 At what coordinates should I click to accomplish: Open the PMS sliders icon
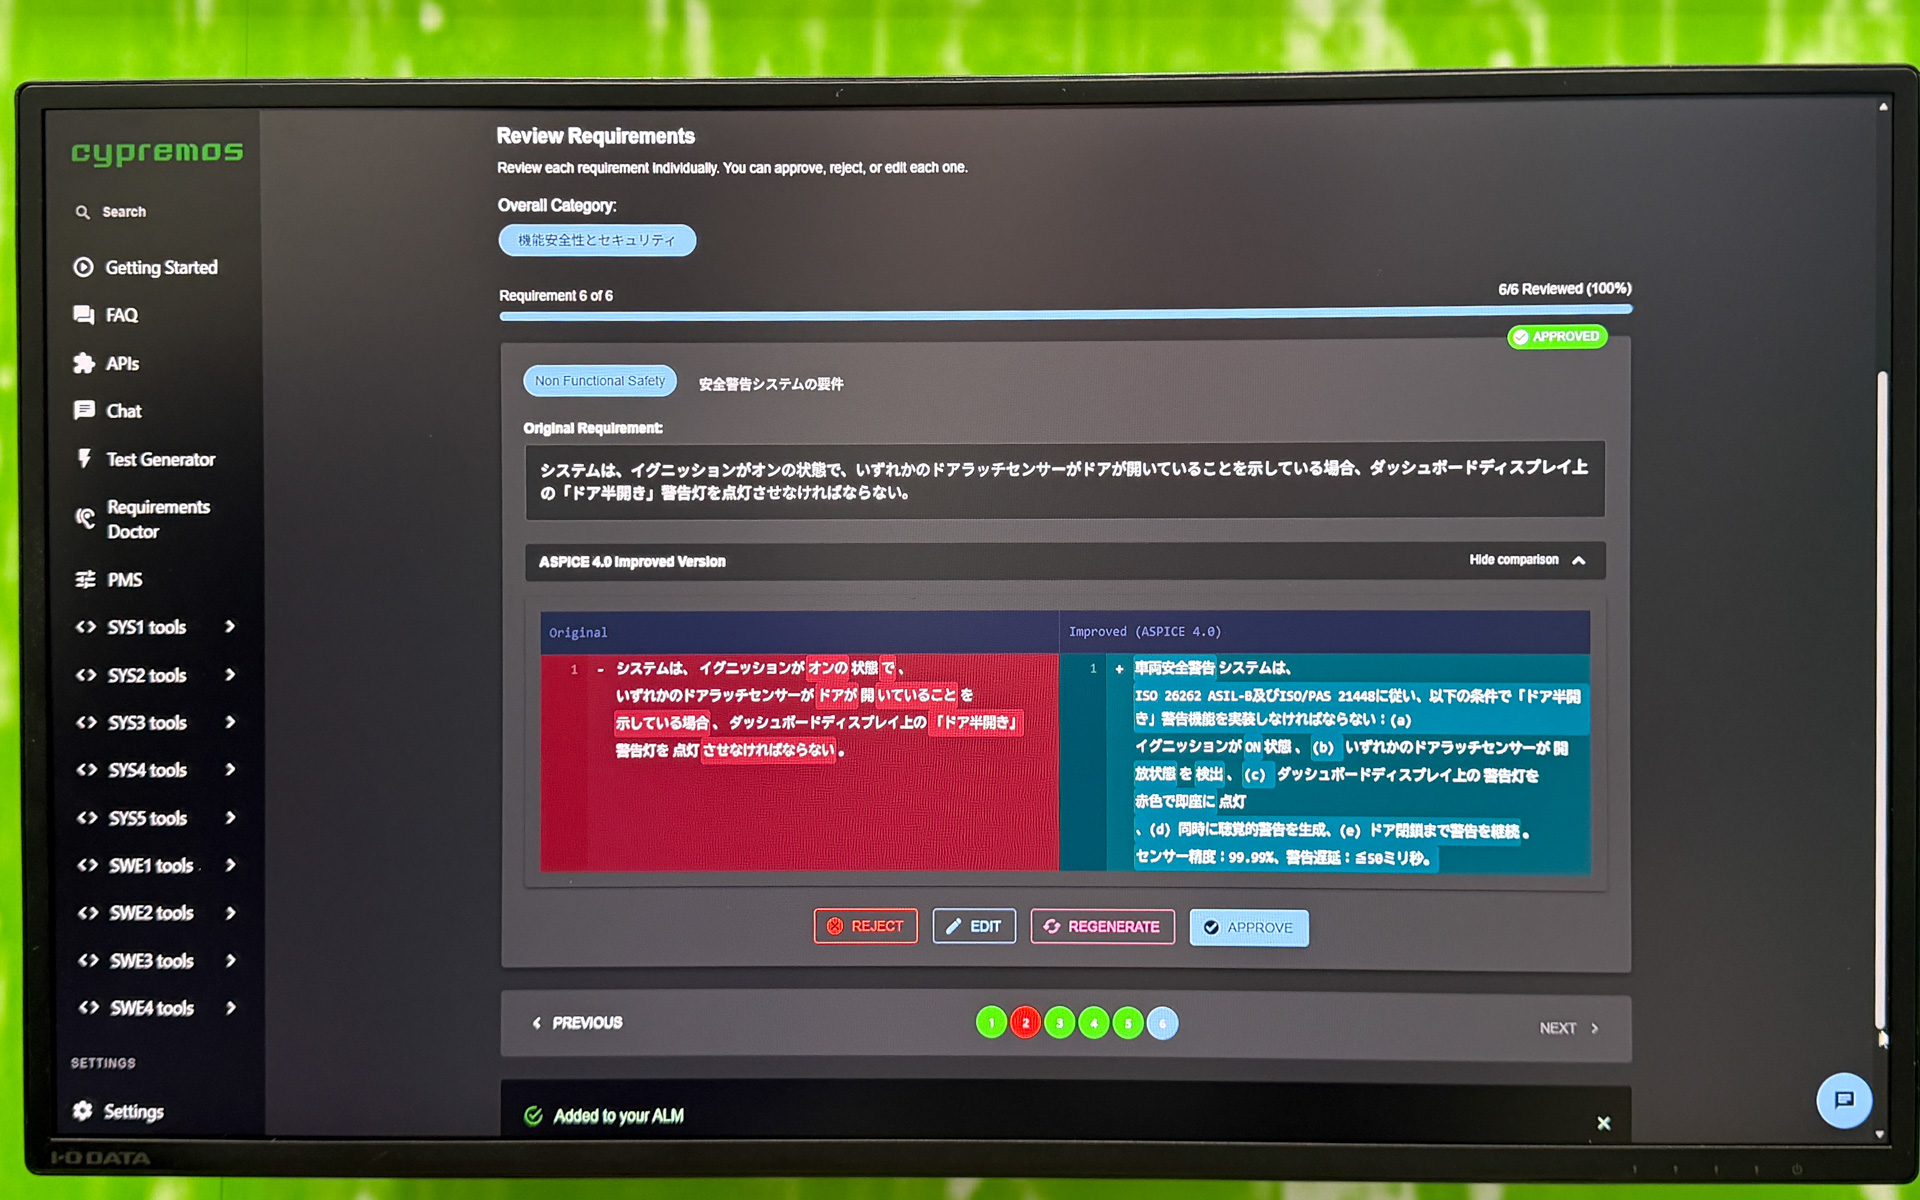pos(83,579)
